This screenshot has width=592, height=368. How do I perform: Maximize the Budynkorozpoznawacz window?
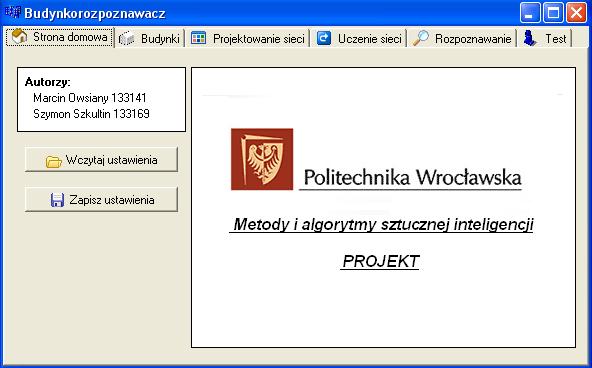tap(553, 12)
